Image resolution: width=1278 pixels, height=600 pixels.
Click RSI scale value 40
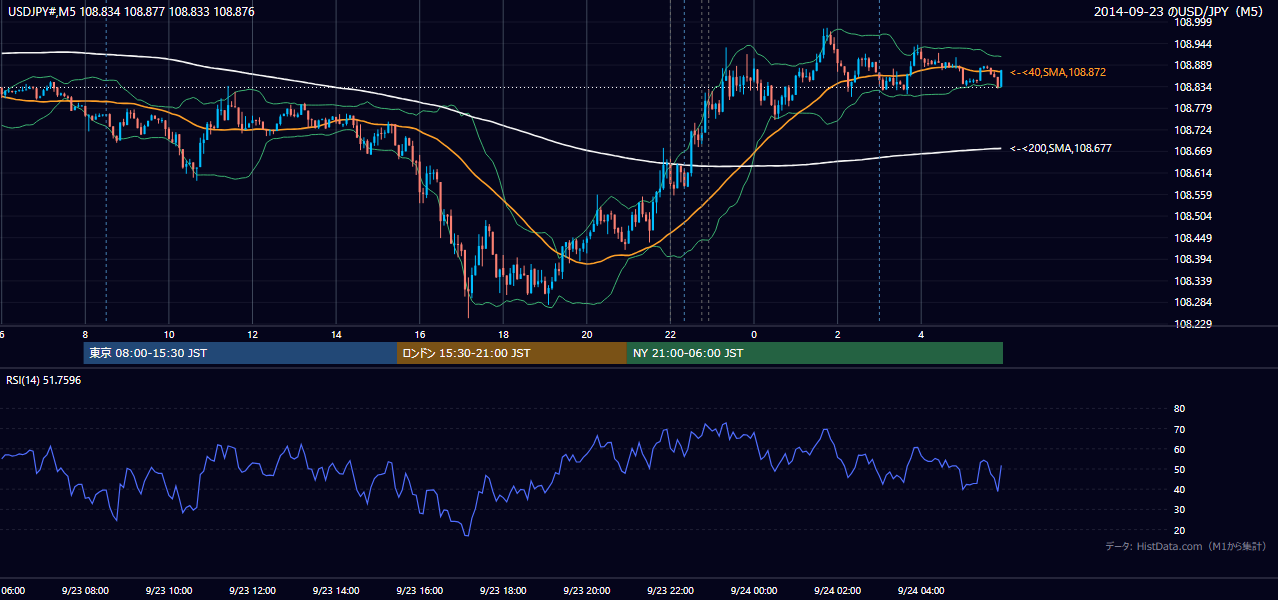tap(1179, 489)
